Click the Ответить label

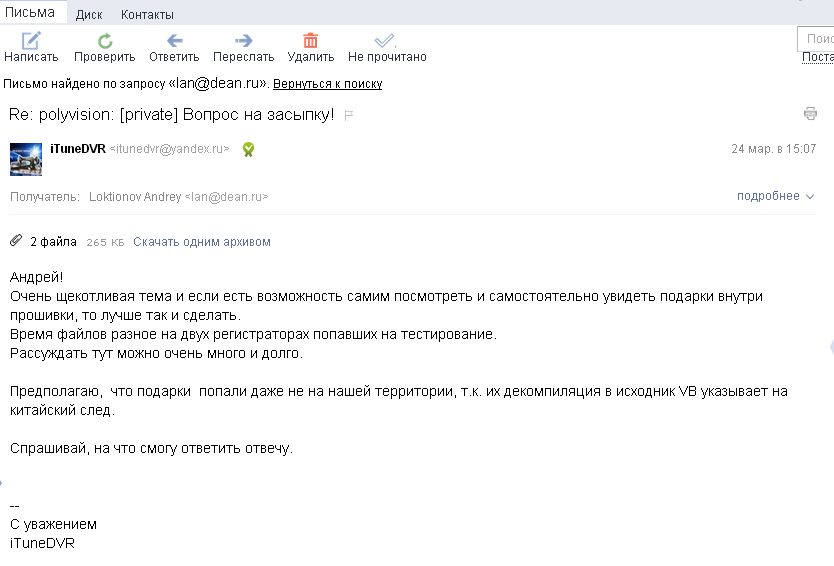click(x=174, y=57)
